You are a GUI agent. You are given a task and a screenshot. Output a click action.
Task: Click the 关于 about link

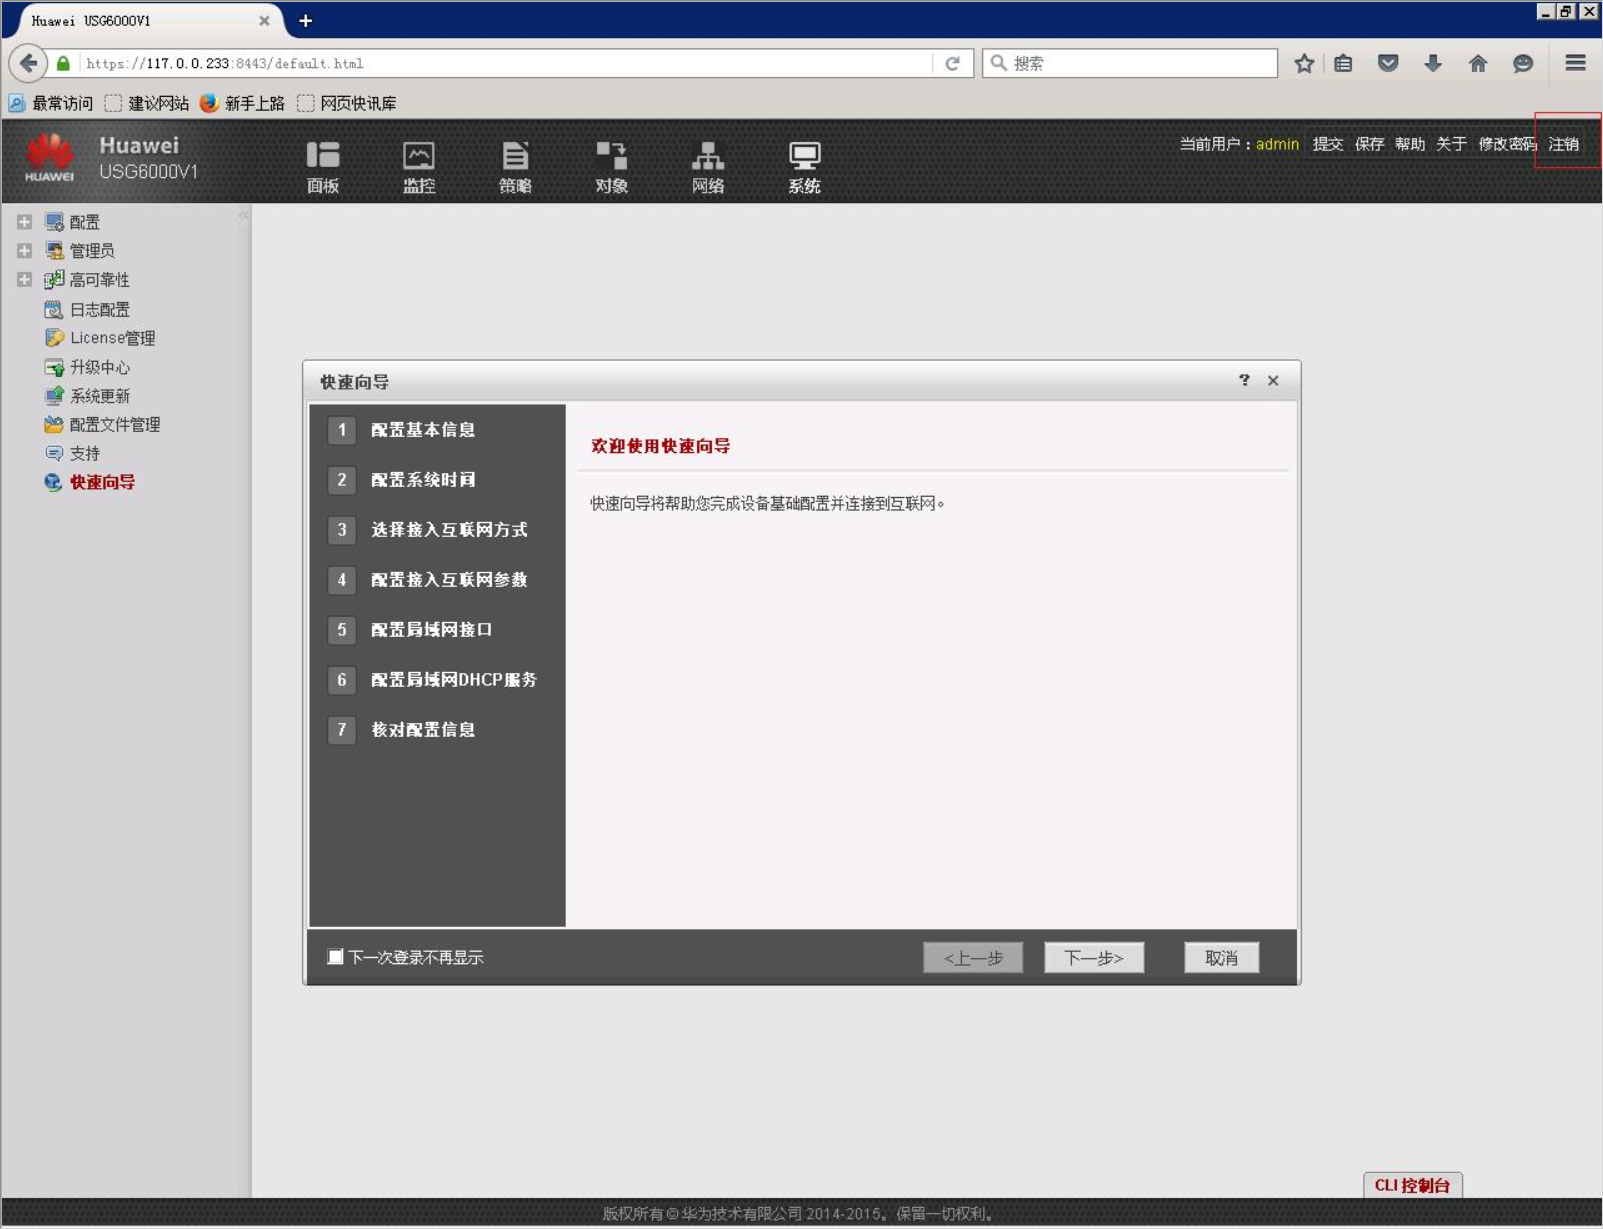pos(1451,144)
